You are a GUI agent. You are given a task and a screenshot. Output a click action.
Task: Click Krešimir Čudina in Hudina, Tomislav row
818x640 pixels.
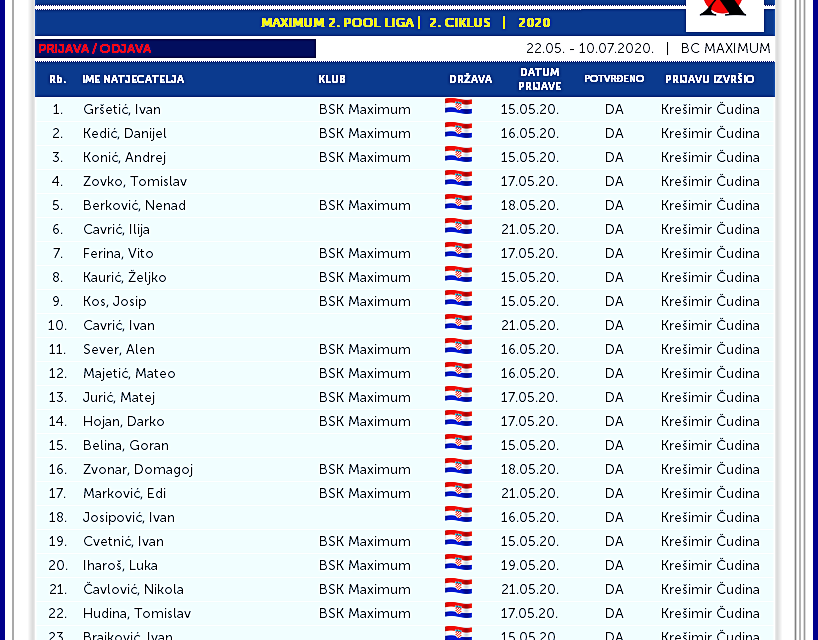point(710,613)
